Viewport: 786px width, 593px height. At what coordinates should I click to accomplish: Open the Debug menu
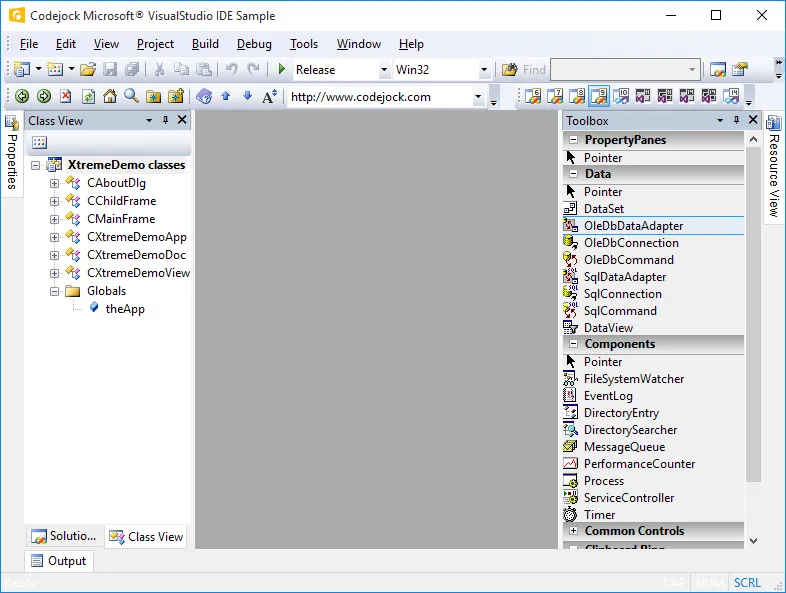254,44
